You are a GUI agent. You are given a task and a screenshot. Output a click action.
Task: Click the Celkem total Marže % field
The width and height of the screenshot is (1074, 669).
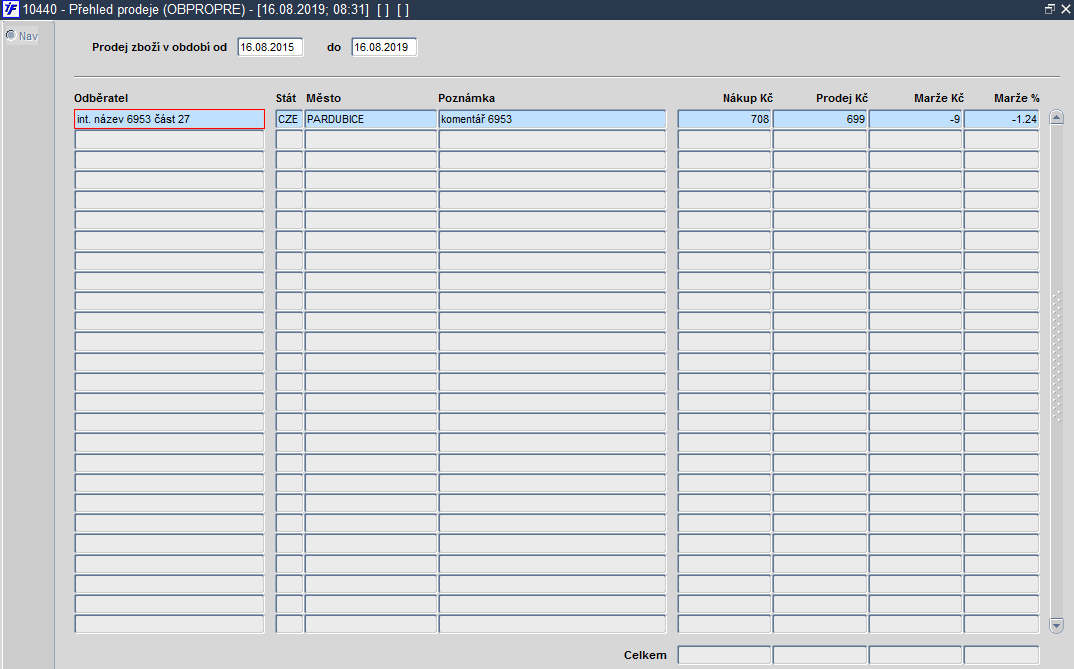point(1001,655)
